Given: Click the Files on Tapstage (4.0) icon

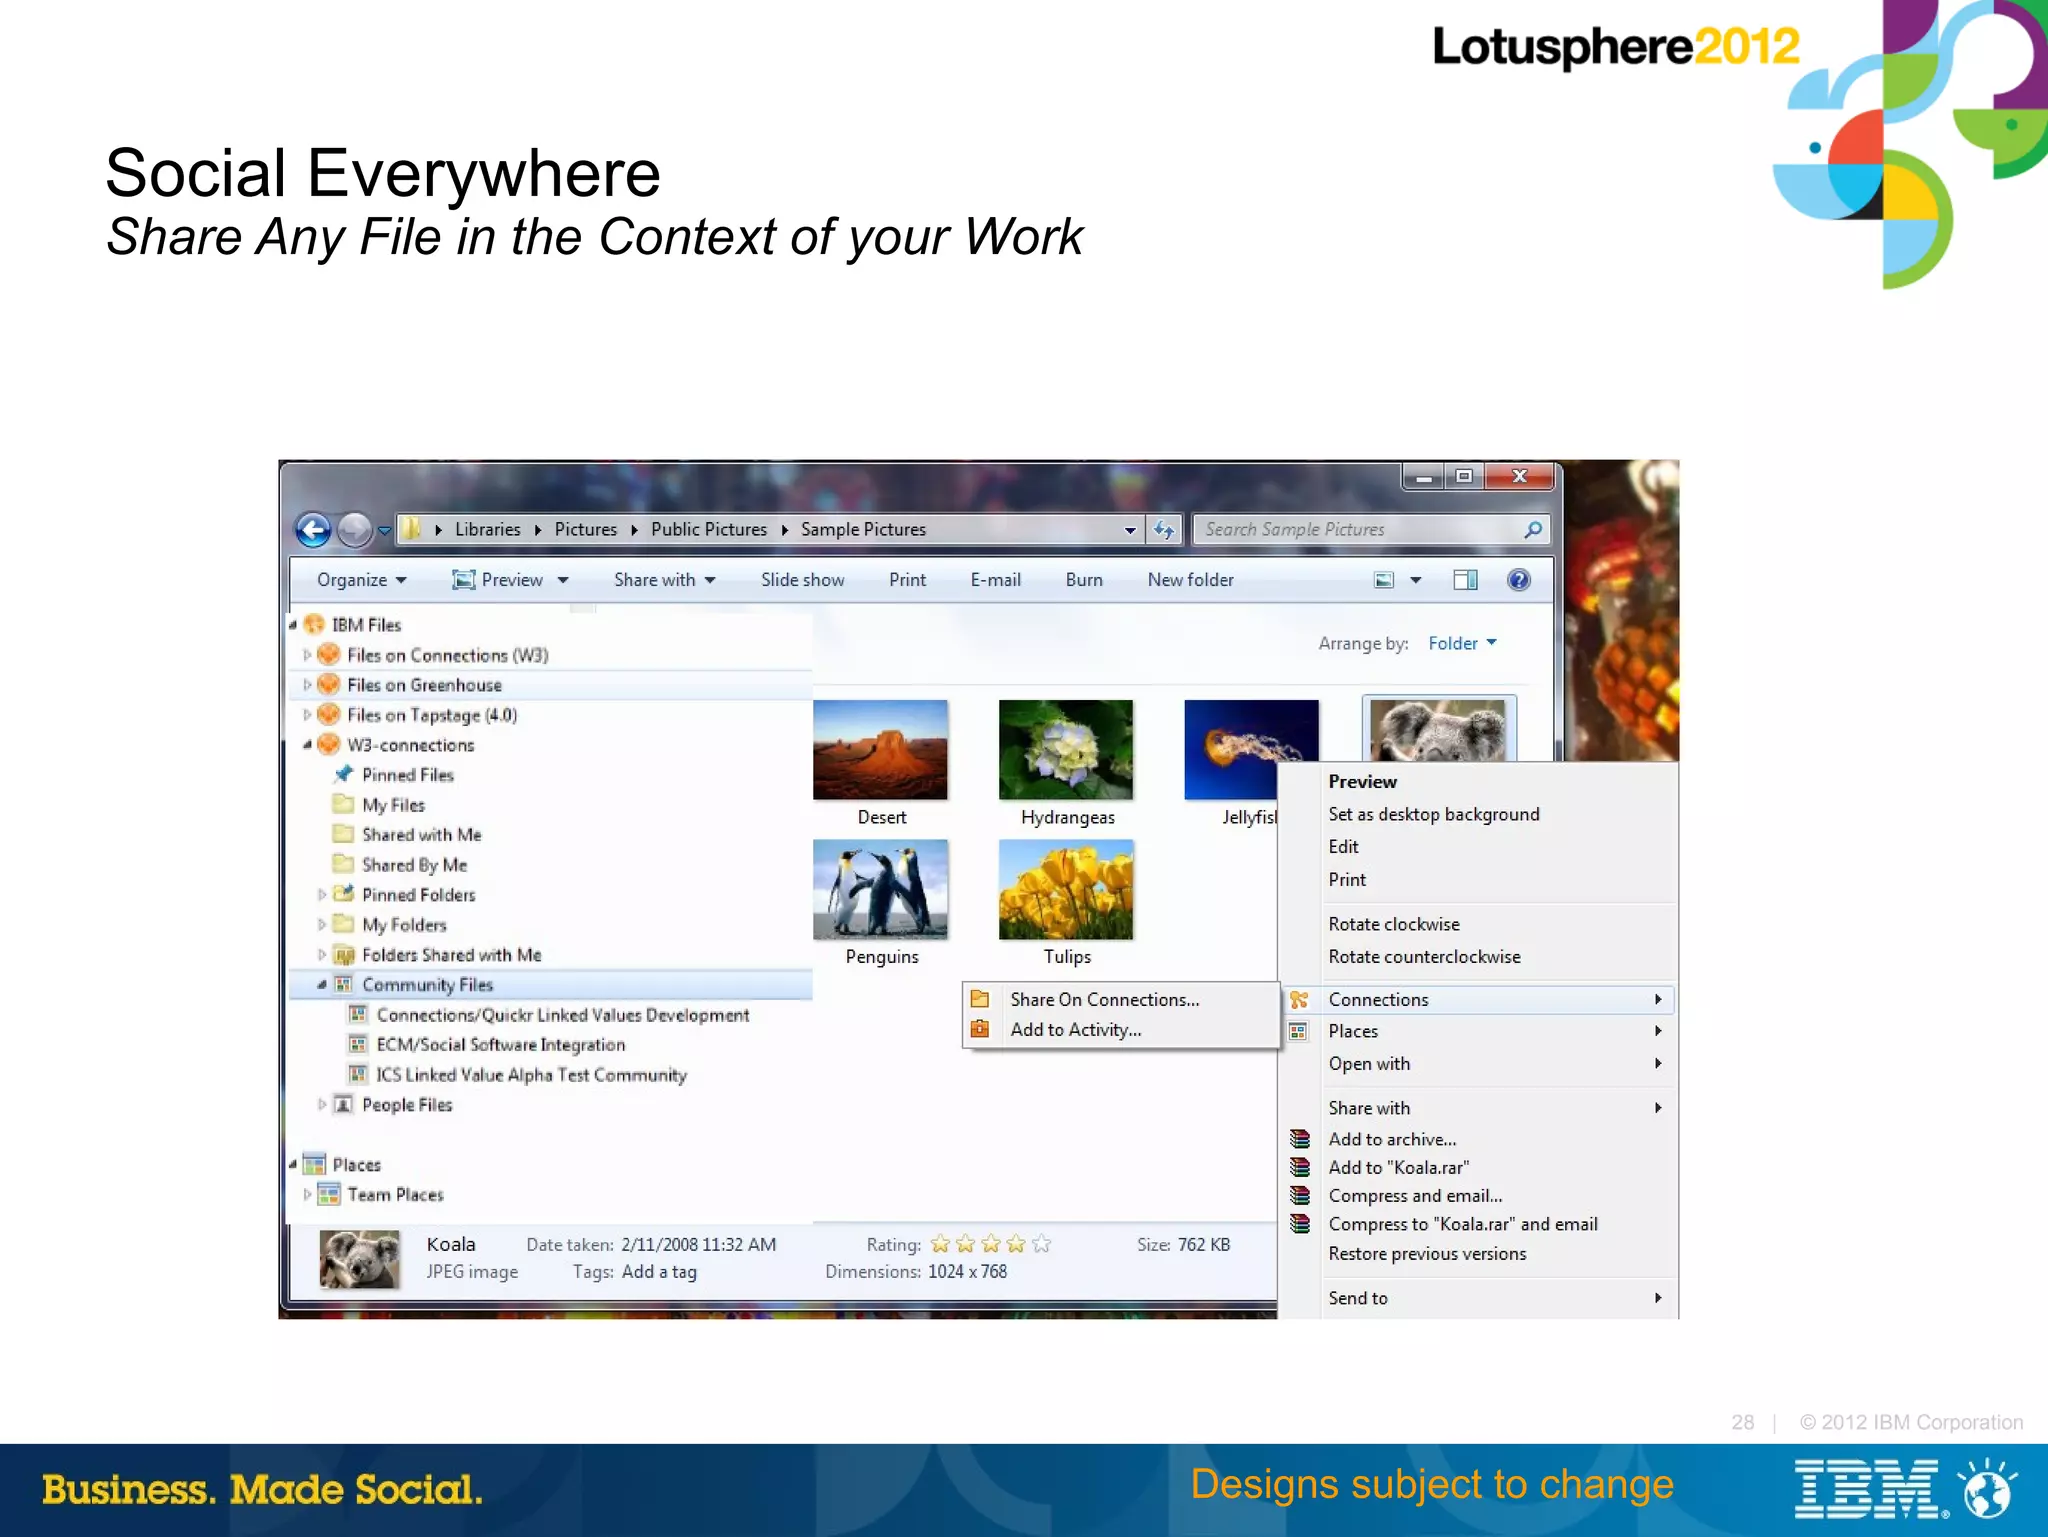Looking at the screenshot, I should [329, 714].
